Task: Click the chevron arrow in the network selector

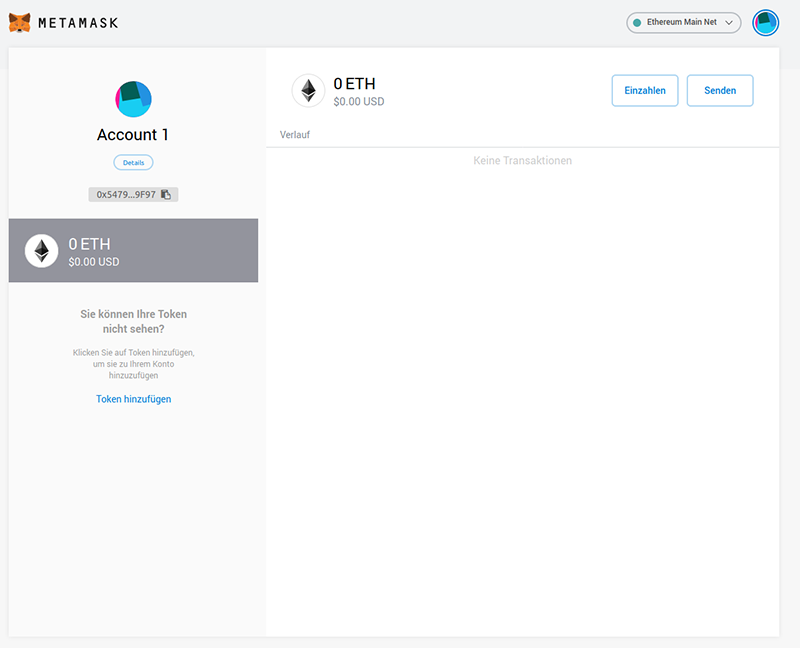Action: click(729, 22)
